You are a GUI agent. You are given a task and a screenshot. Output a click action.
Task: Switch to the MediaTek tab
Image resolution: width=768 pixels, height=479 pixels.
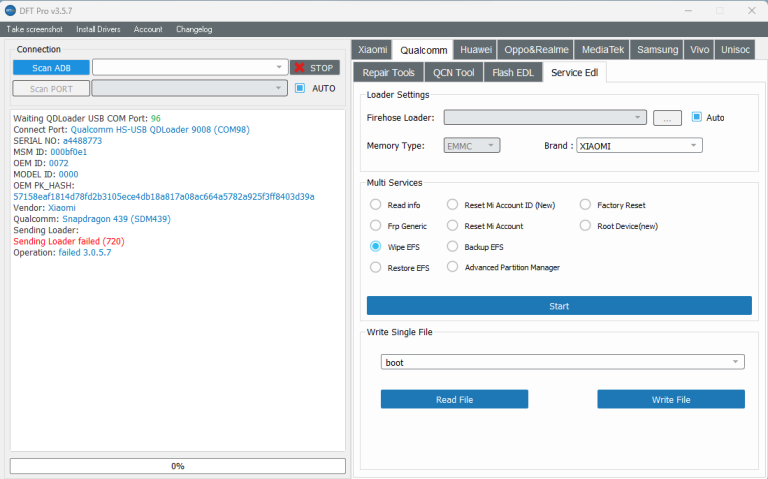(602, 49)
